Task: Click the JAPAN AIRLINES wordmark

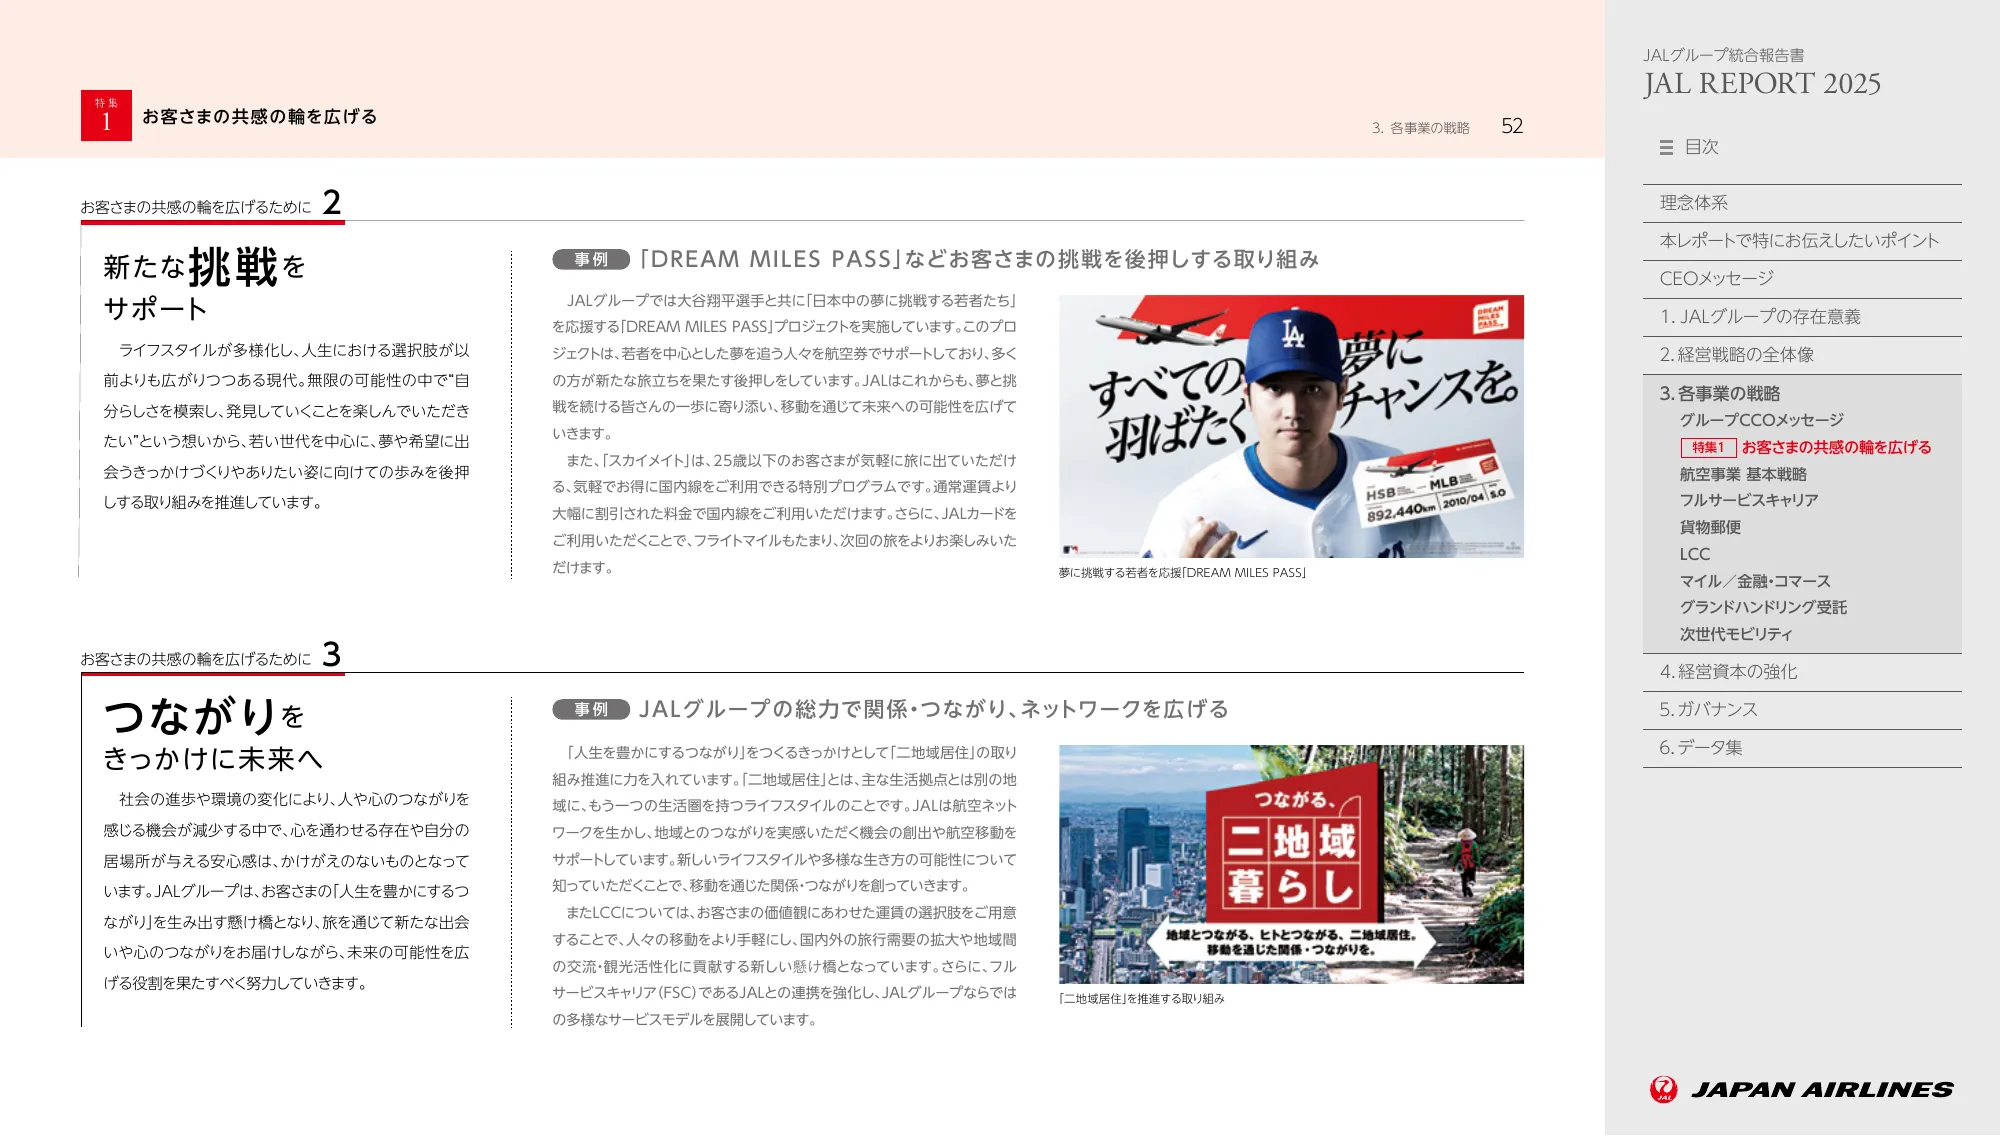Action: pyautogui.click(x=1822, y=1090)
